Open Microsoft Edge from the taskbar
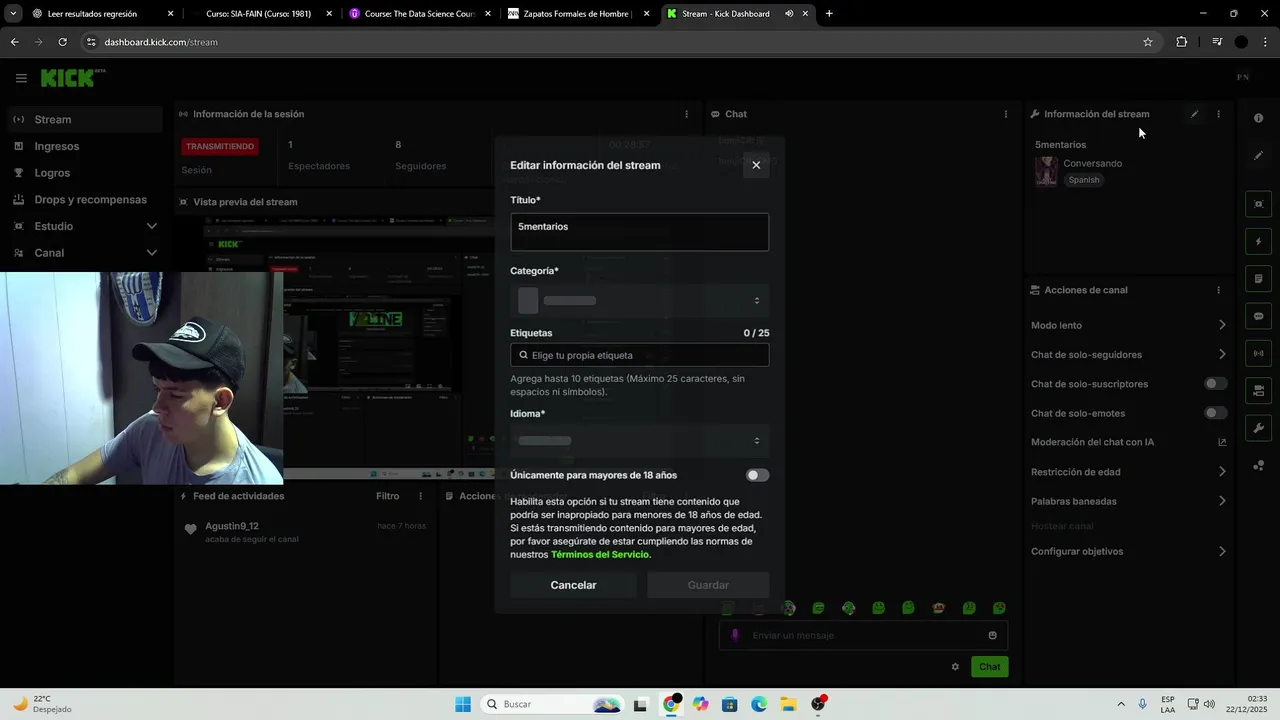 coord(759,704)
